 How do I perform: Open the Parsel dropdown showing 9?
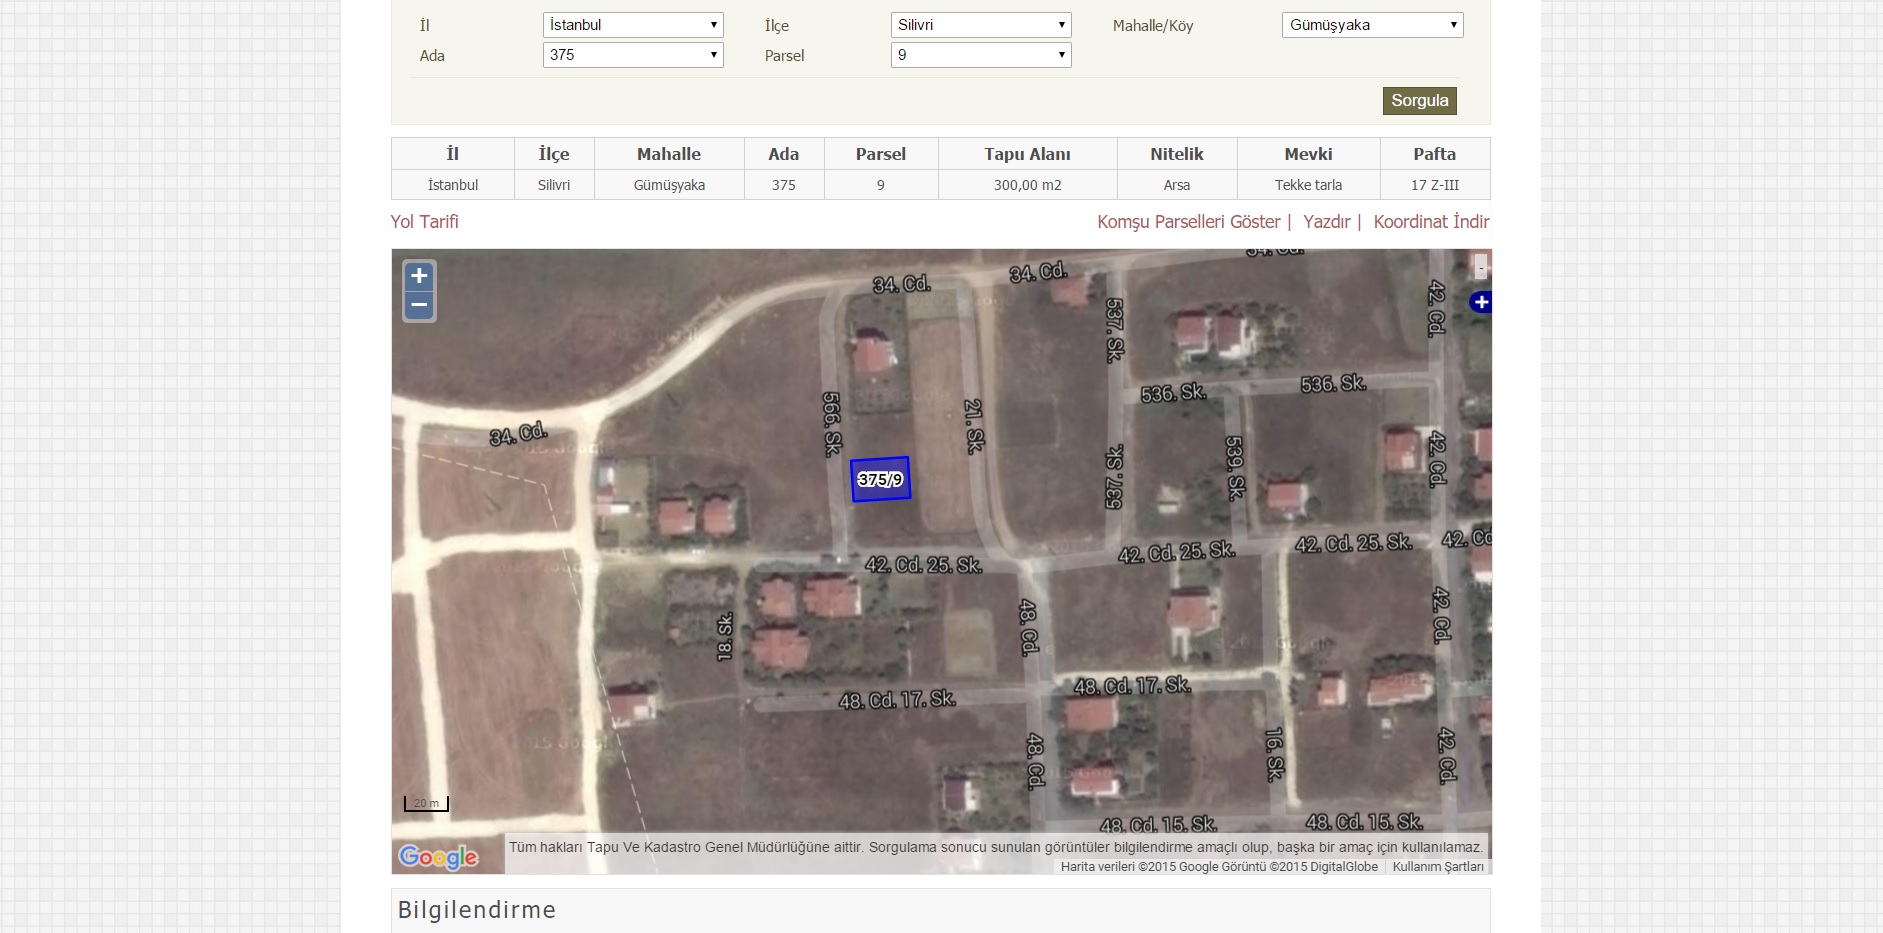pyautogui.click(x=981, y=55)
